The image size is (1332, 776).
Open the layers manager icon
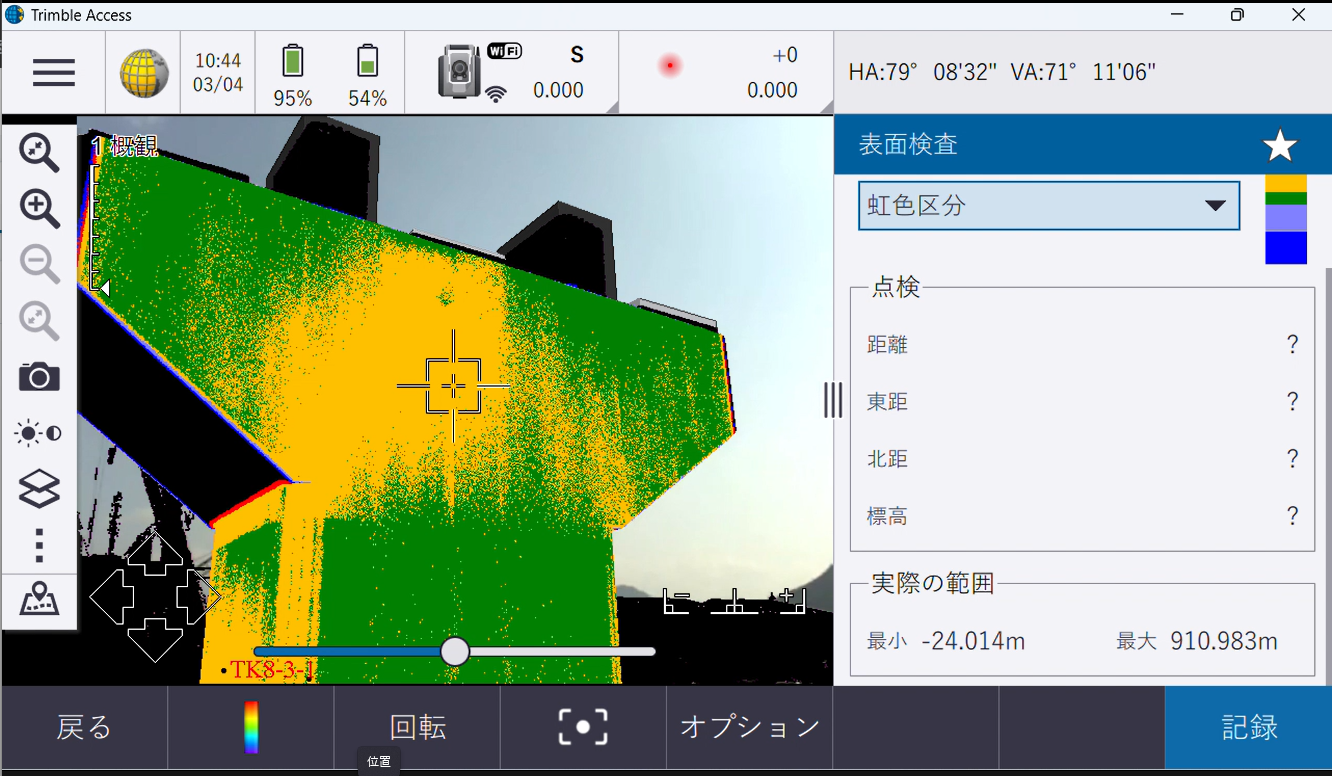coord(39,489)
